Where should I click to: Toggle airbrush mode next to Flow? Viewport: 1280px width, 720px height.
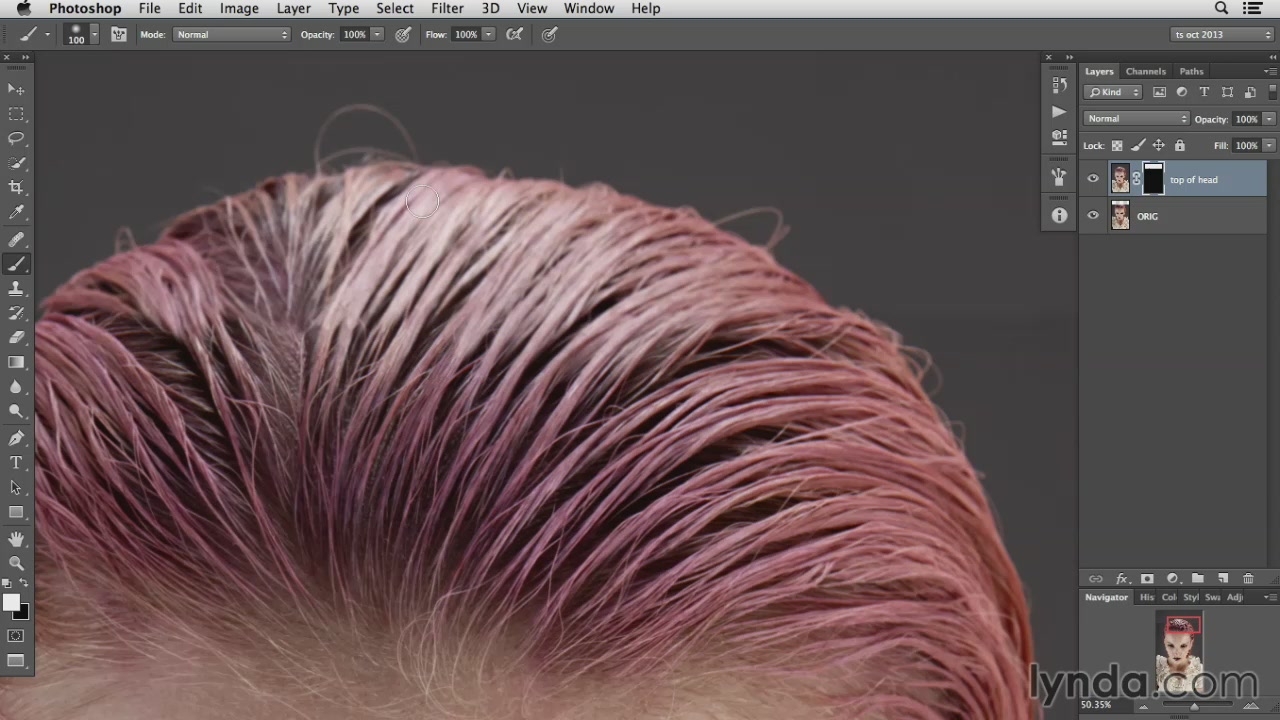tap(514, 34)
